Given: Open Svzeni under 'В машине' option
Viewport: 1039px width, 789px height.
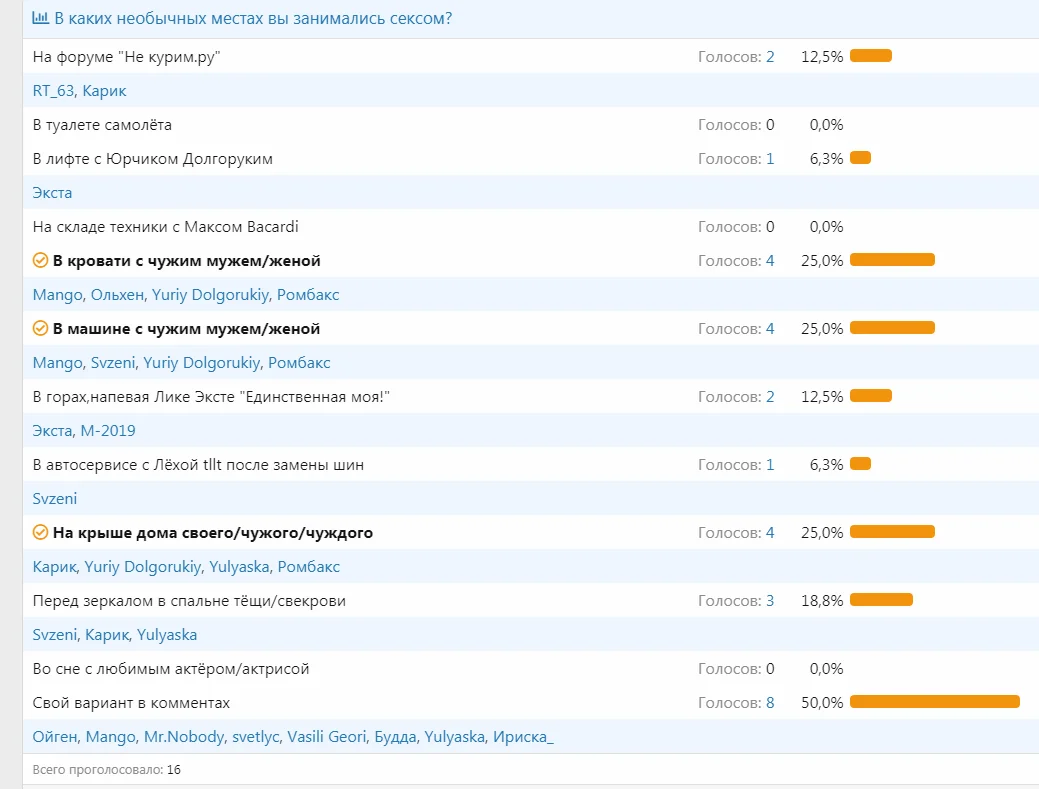Looking at the screenshot, I should (113, 363).
